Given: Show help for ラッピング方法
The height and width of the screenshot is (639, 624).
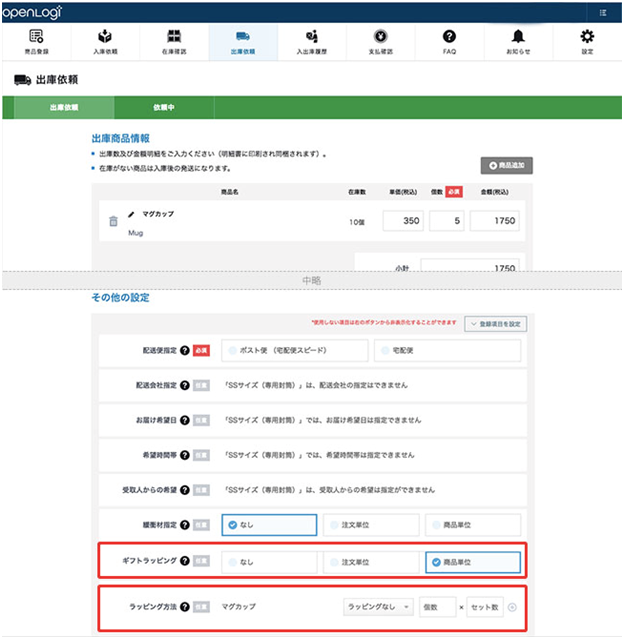Looking at the screenshot, I should click(x=185, y=607).
